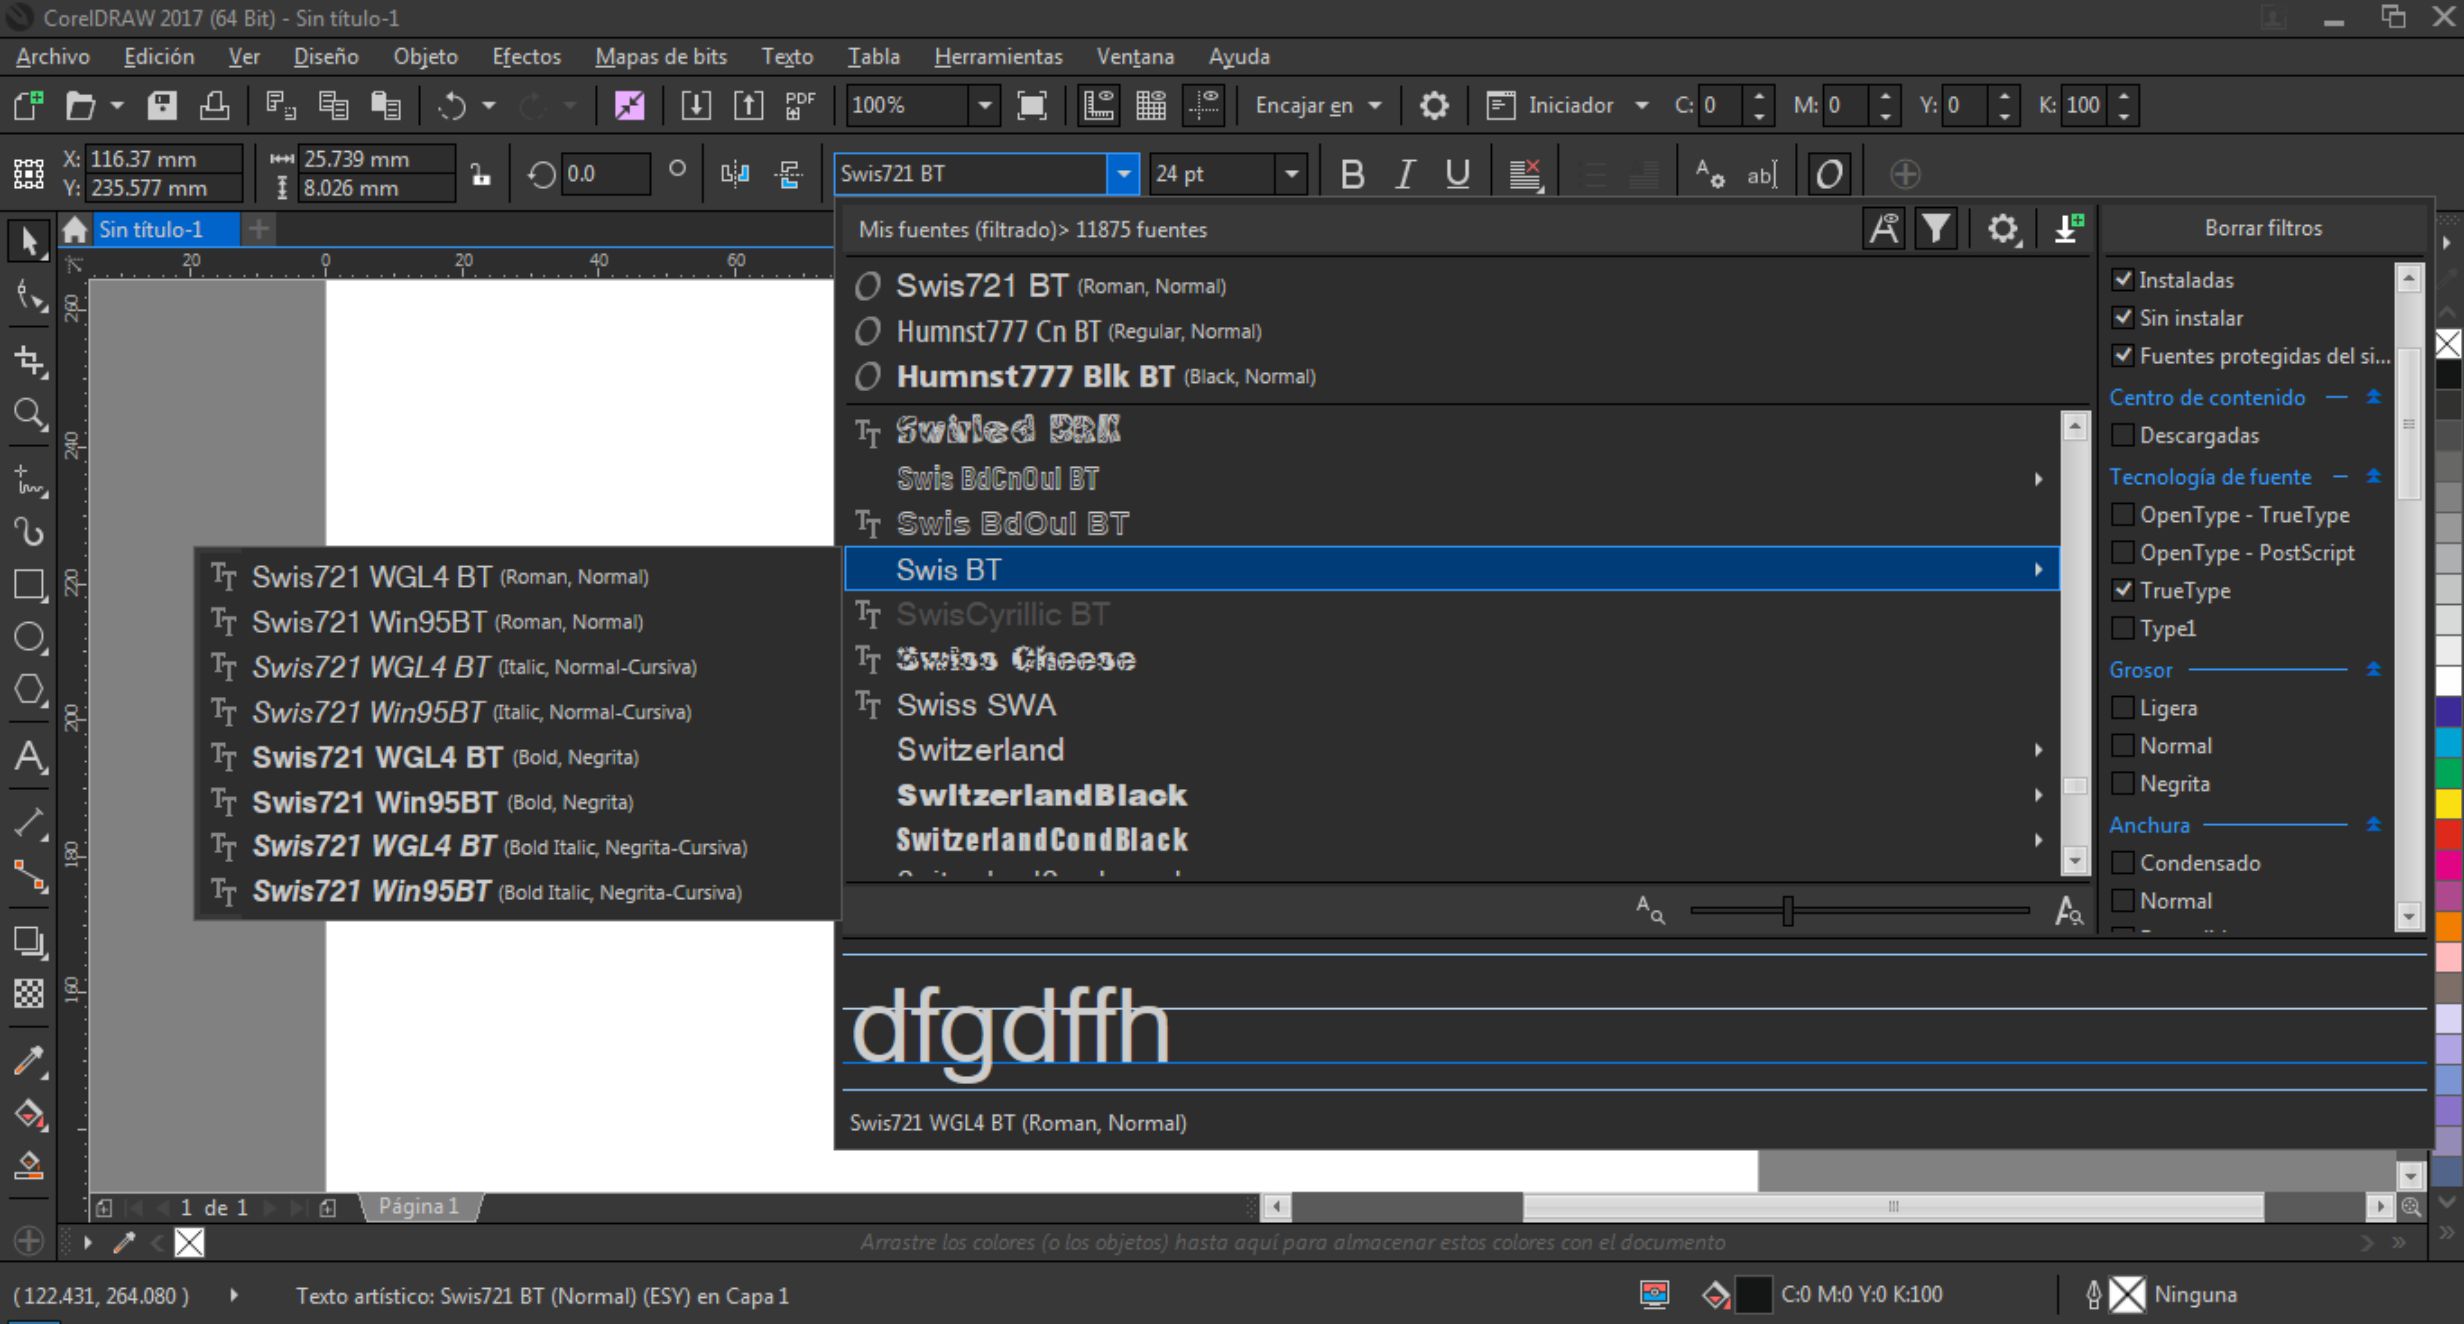Select the Polygon tool
The height and width of the screenshot is (1324, 2464).
[28, 690]
